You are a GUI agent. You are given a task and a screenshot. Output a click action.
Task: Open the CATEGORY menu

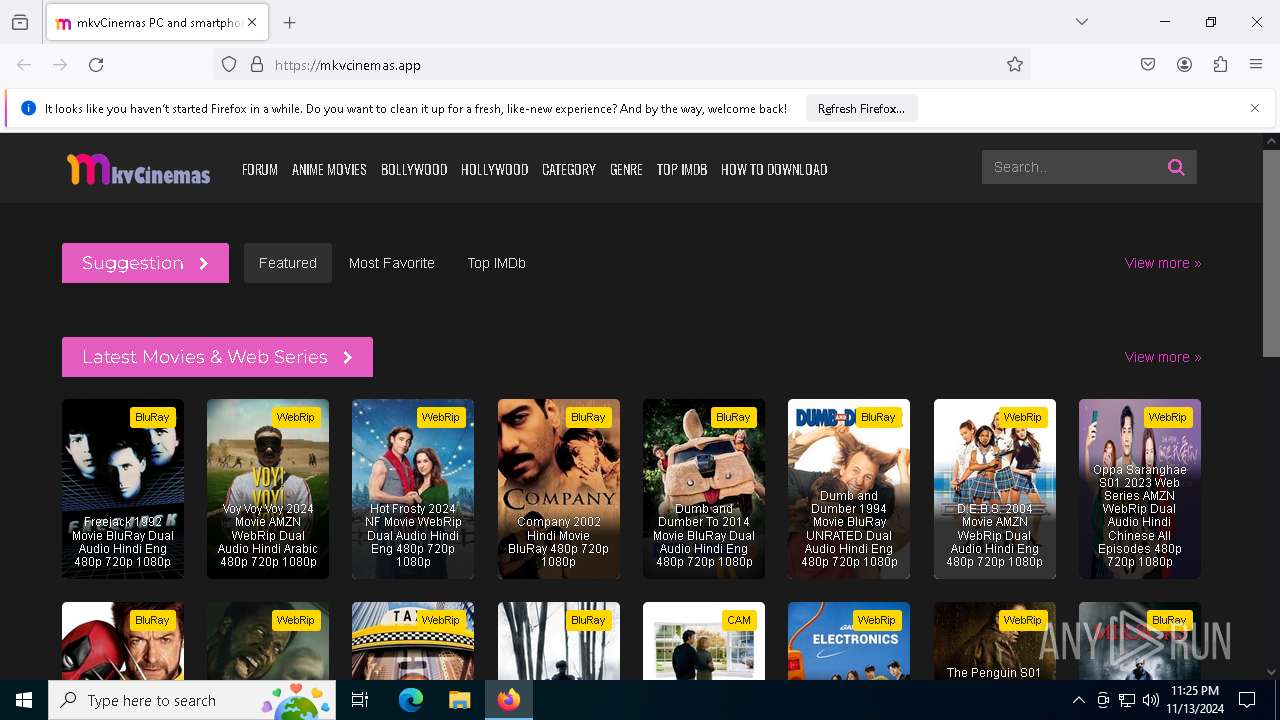tap(569, 170)
